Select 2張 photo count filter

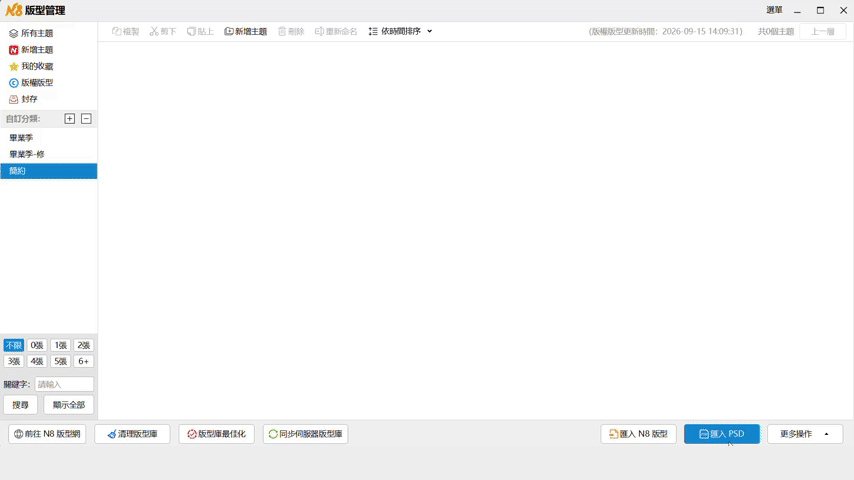[83, 345]
